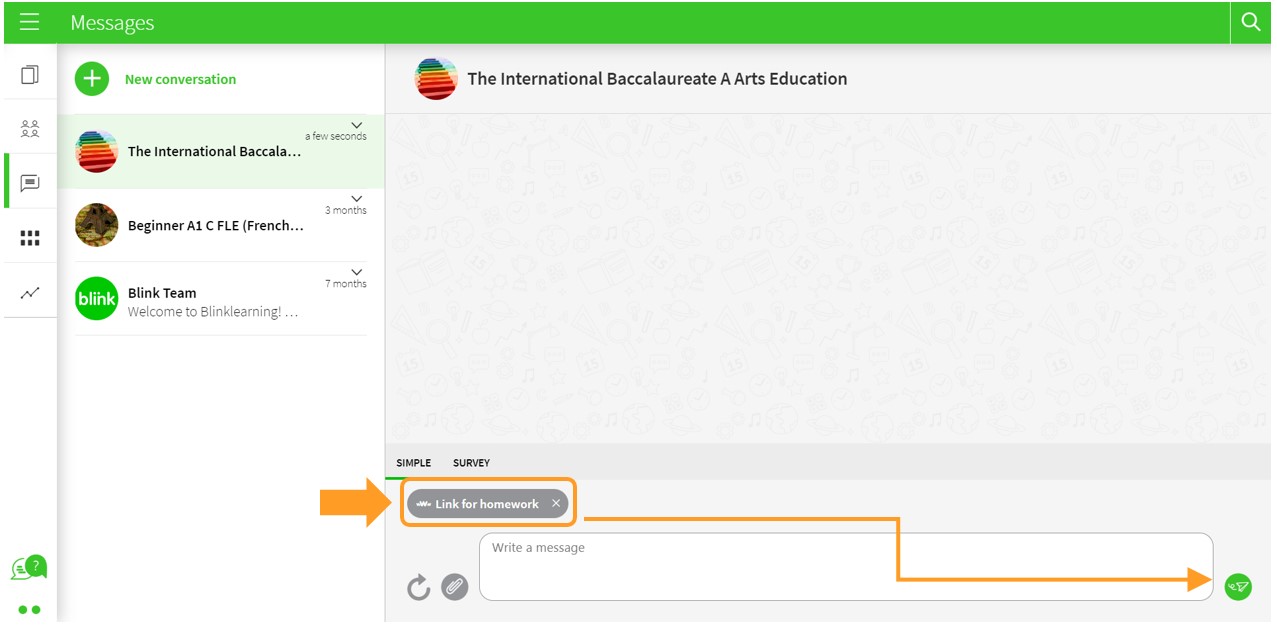Click the circular arrow refresh icon
Screen dimensions: 1277x625
(418, 587)
